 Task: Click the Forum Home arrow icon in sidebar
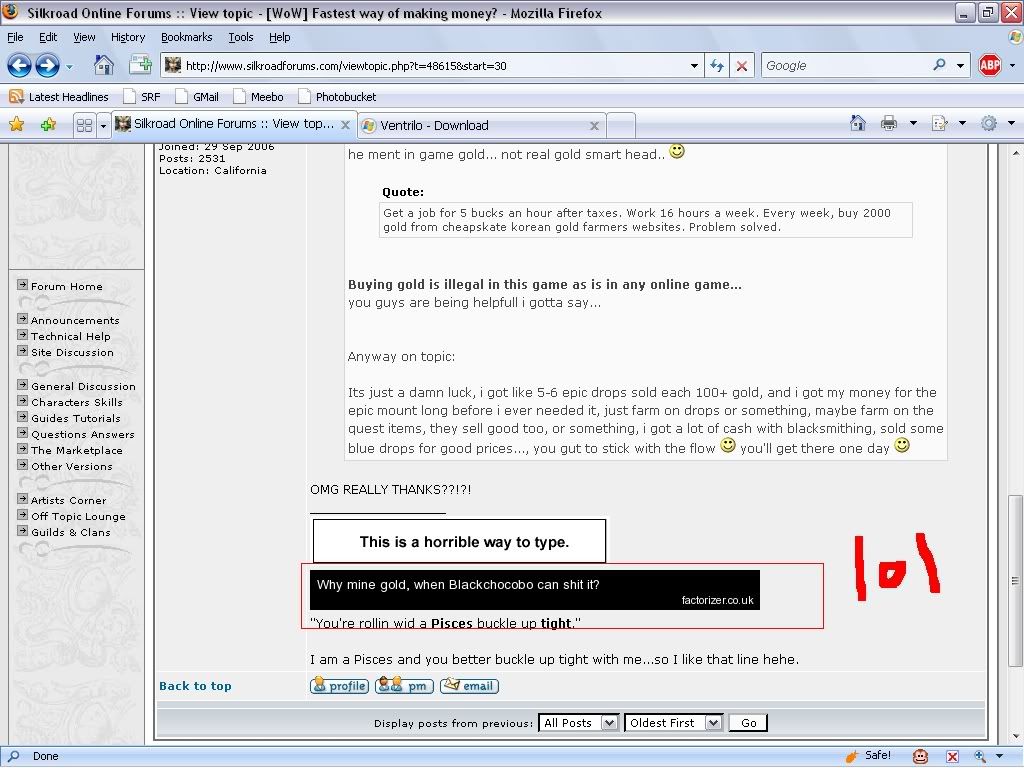click(x=22, y=285)
